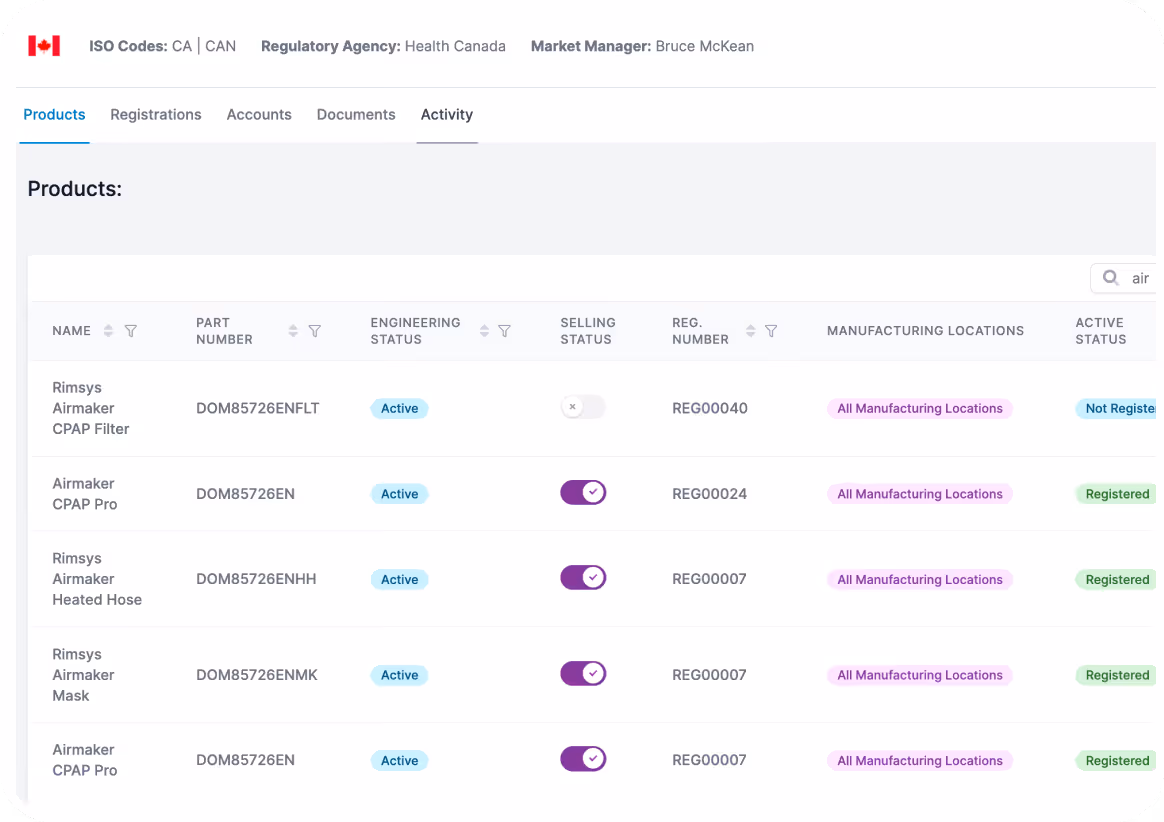Click Manufacturing Locations column header
The height and width of the screenshot is (822, 1164).
point(926,331)
